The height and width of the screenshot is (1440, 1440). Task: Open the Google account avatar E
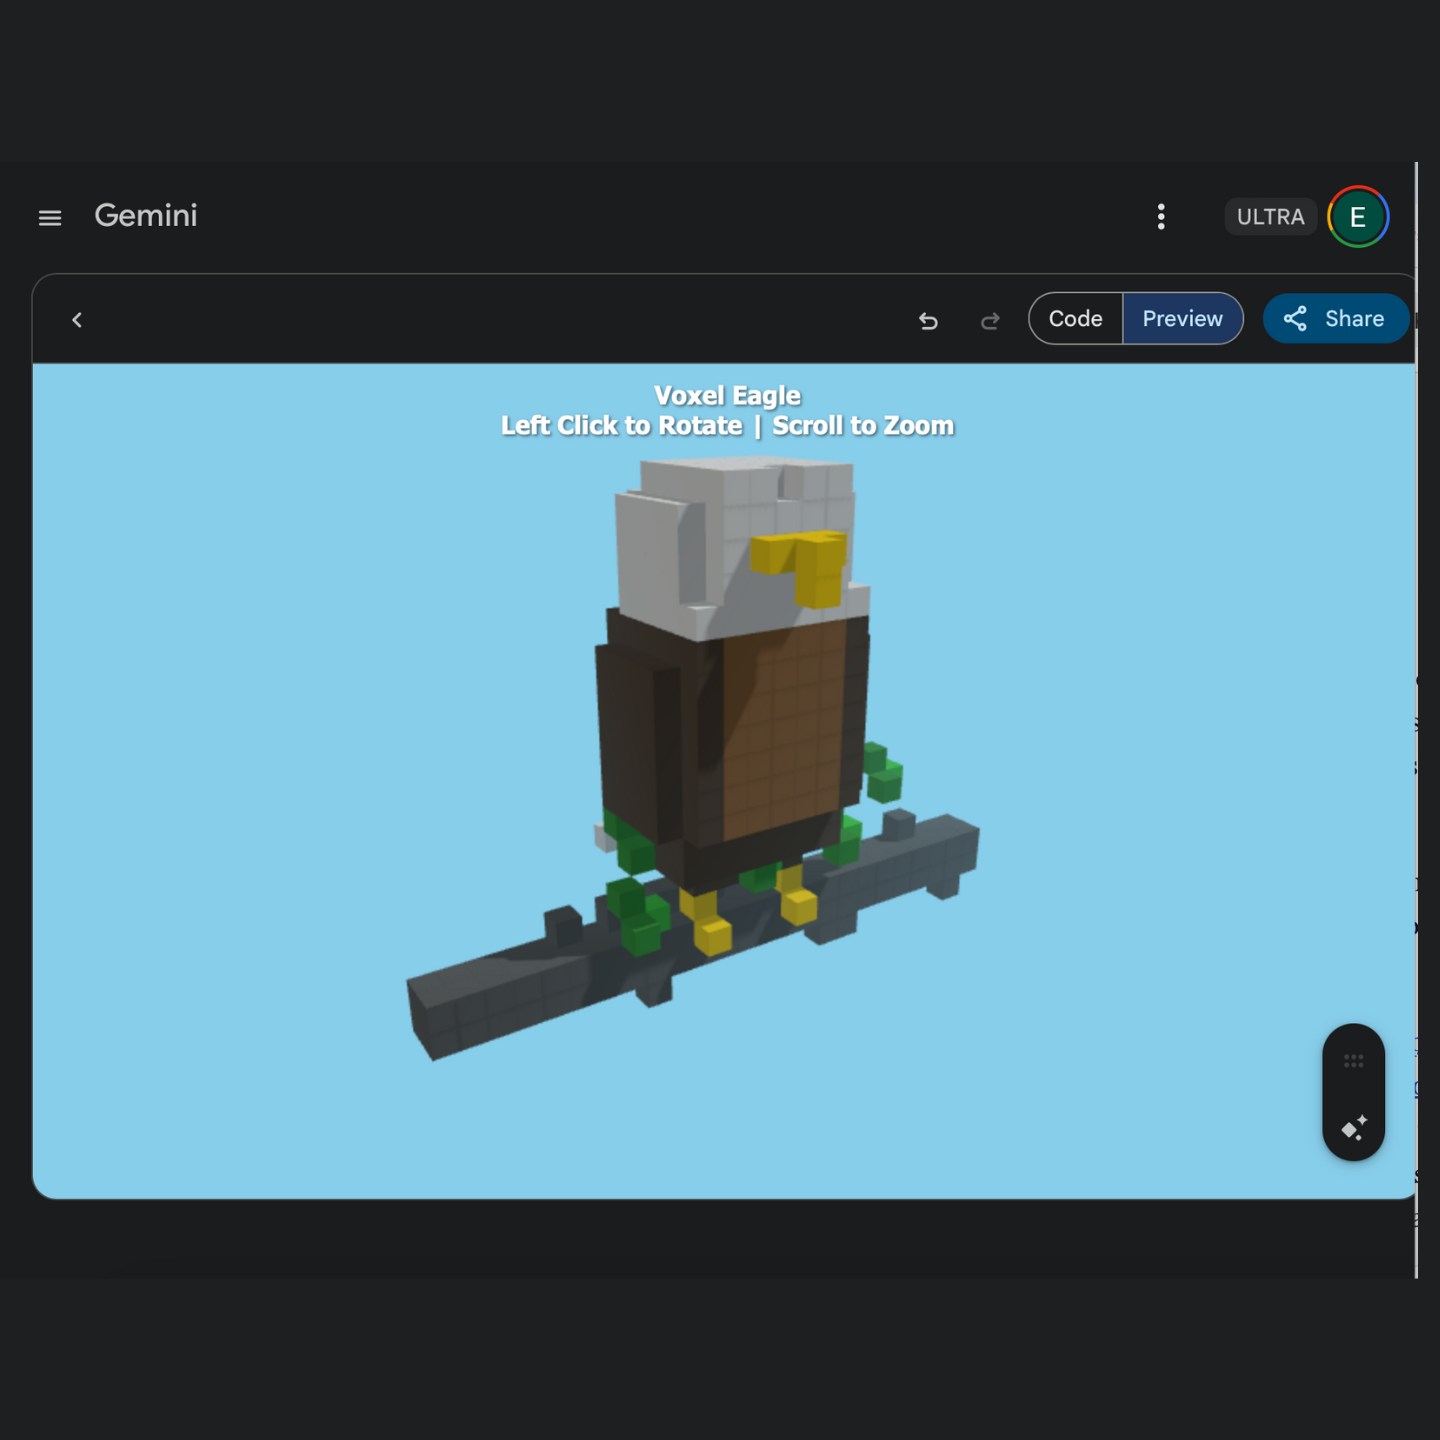[x=1359, y=217]
